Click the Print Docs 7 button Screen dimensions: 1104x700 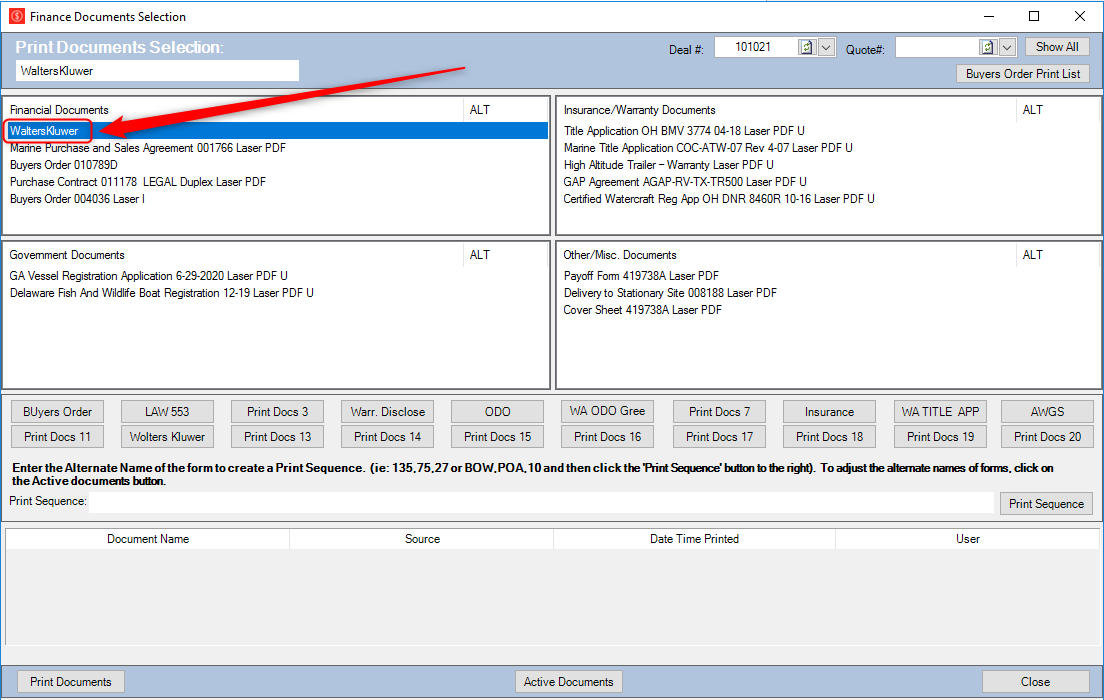[x=719, y=411]
